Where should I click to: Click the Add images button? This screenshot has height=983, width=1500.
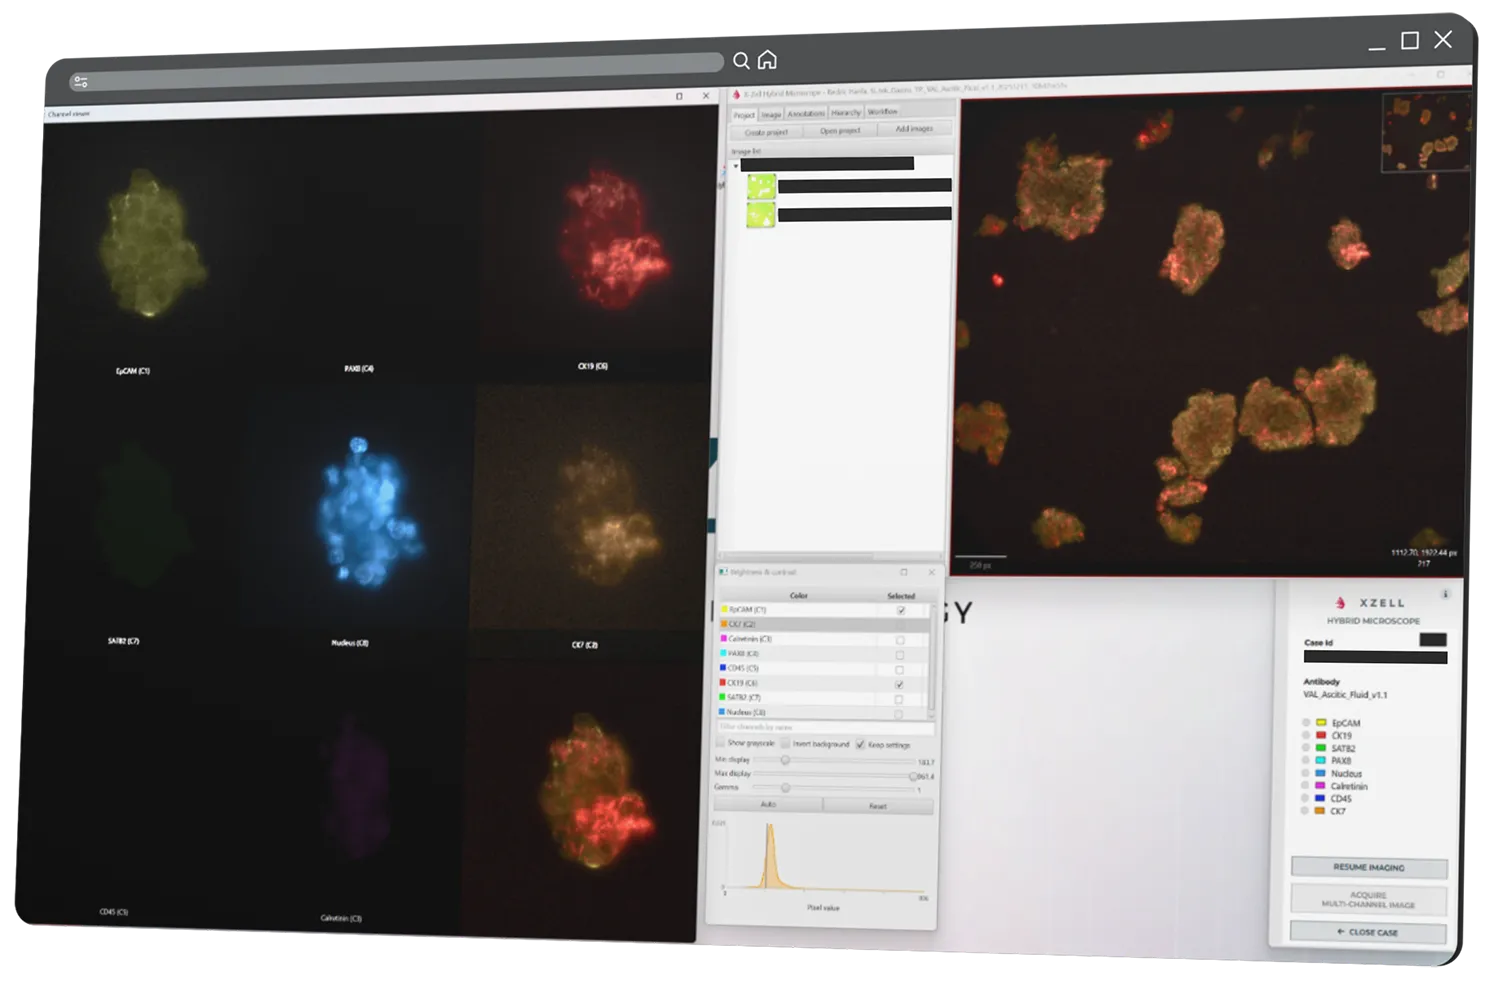tap(913, 129)
